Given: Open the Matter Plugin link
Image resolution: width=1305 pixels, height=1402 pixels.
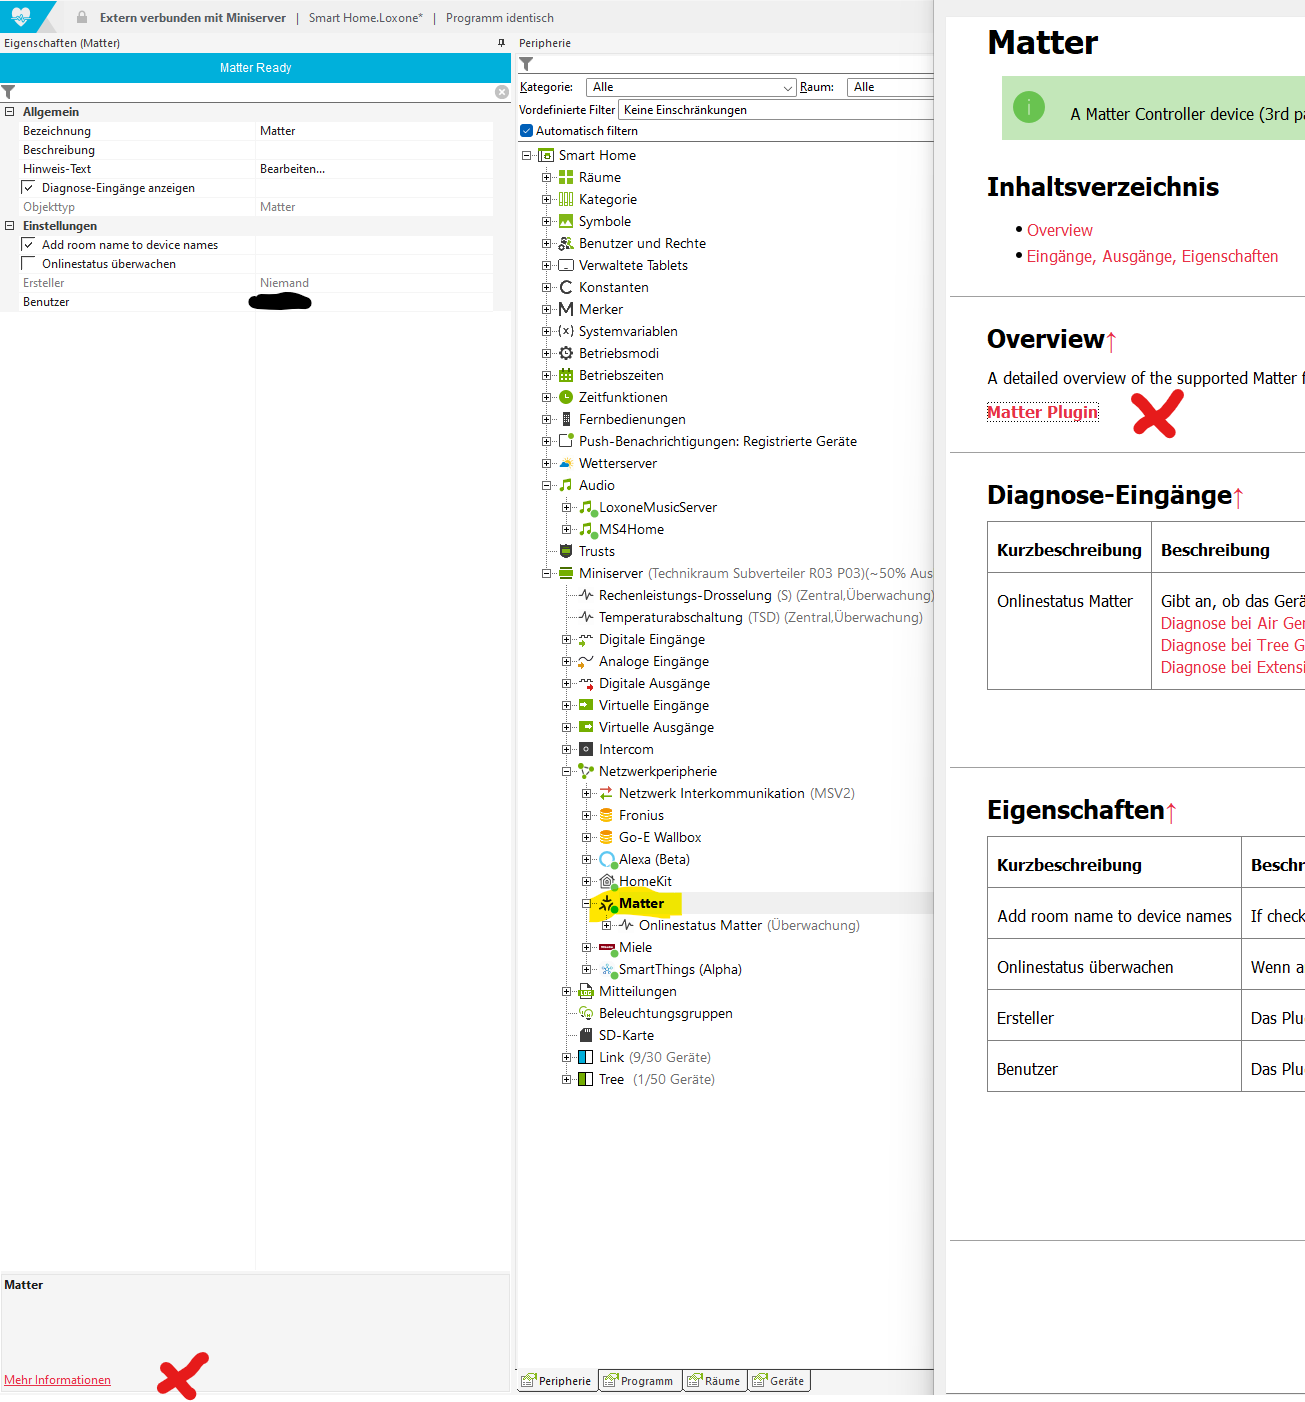Looking at the screenshot, I should pyautogui.click(x=1042, y=412).
